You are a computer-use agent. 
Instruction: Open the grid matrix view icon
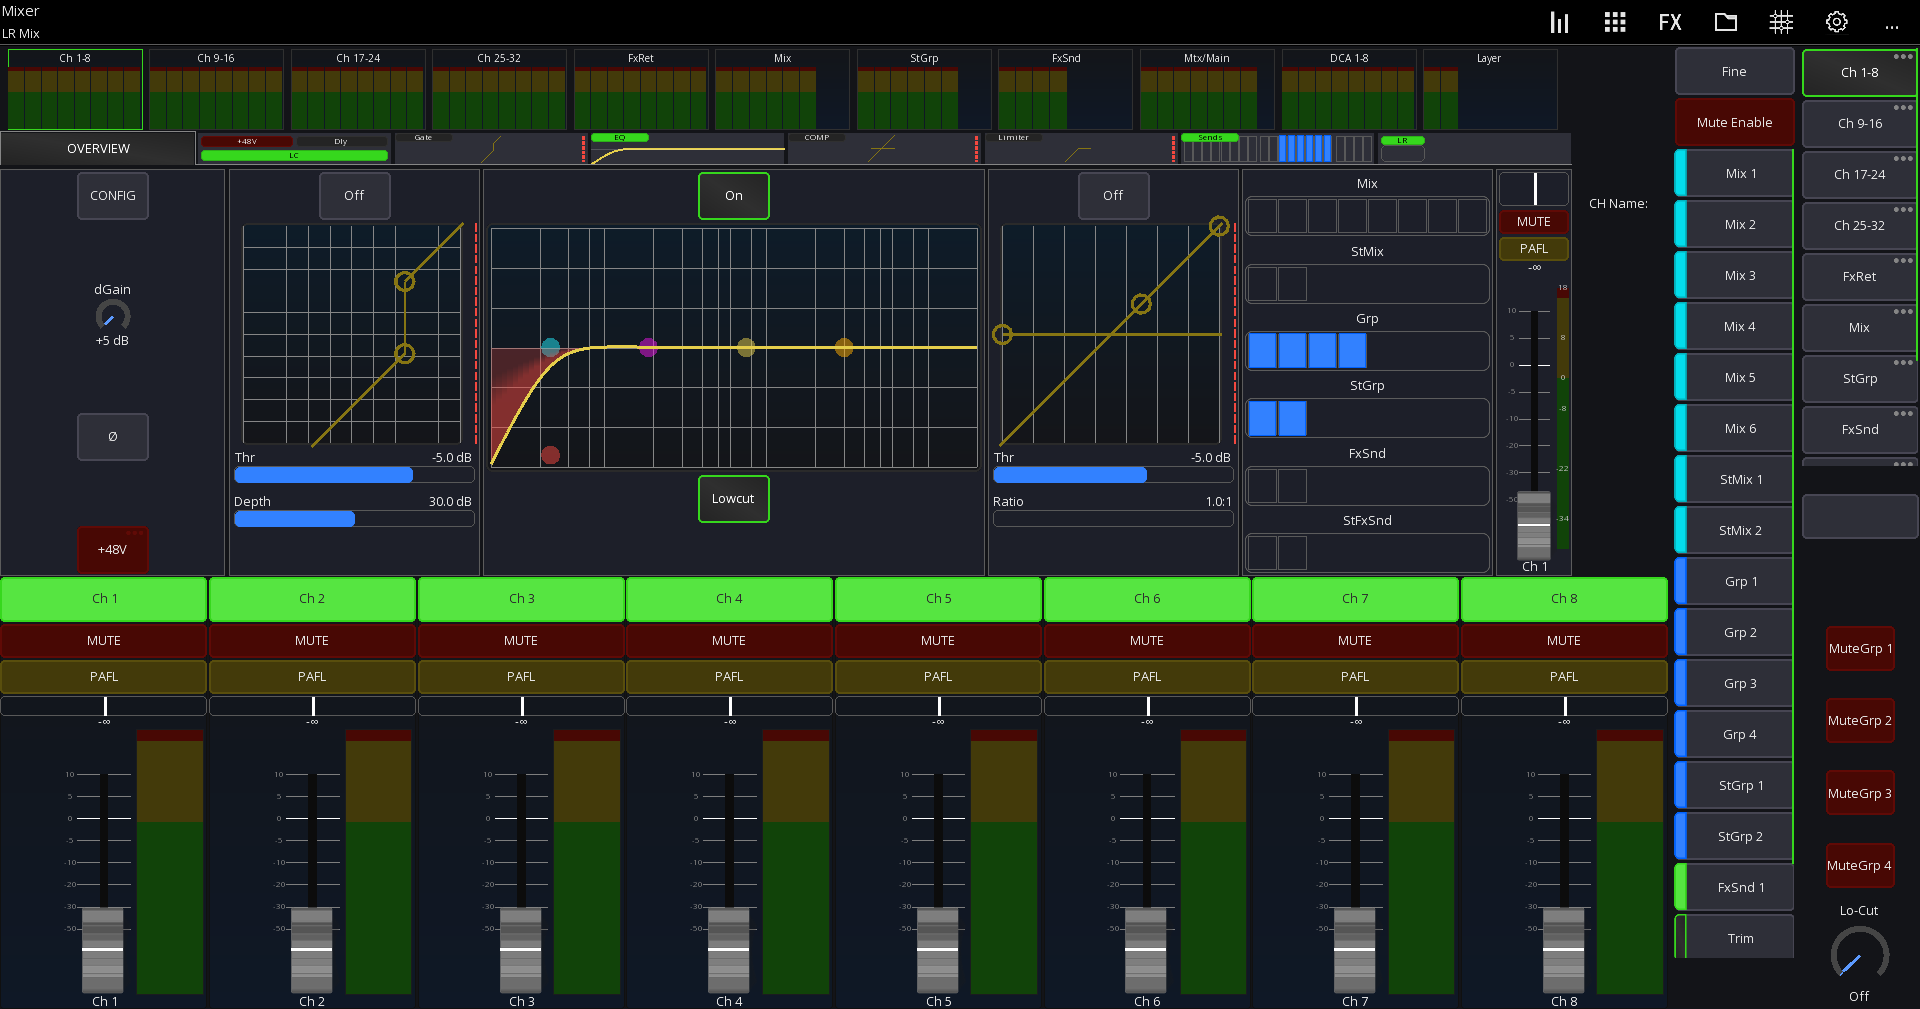click(1614, 22)
